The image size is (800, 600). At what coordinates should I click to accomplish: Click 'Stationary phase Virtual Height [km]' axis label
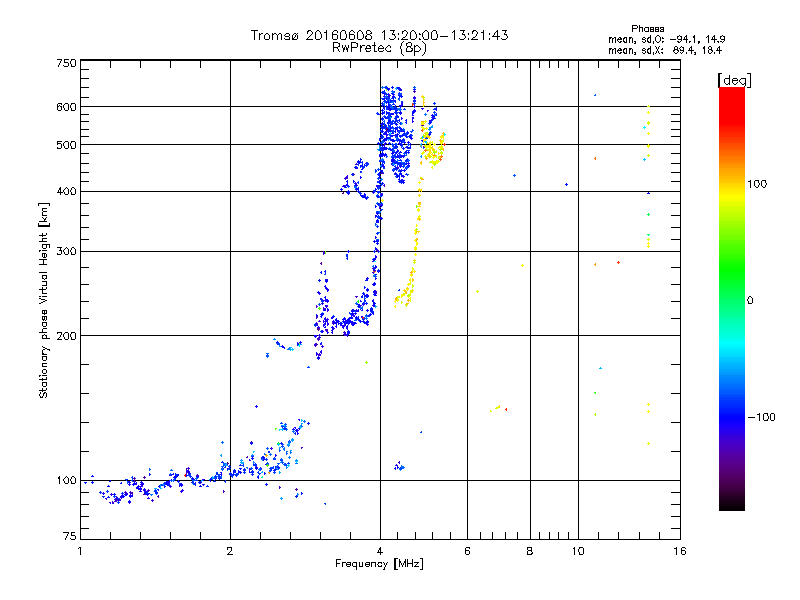click(x=44, y=300)
